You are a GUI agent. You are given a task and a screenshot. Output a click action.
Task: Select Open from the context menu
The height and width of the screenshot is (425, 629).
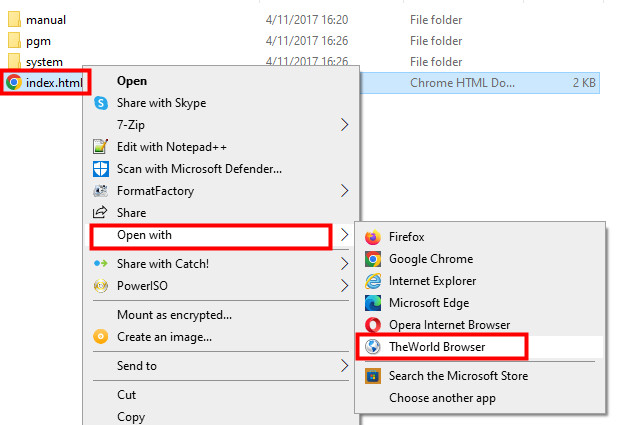tap(132, 81)
